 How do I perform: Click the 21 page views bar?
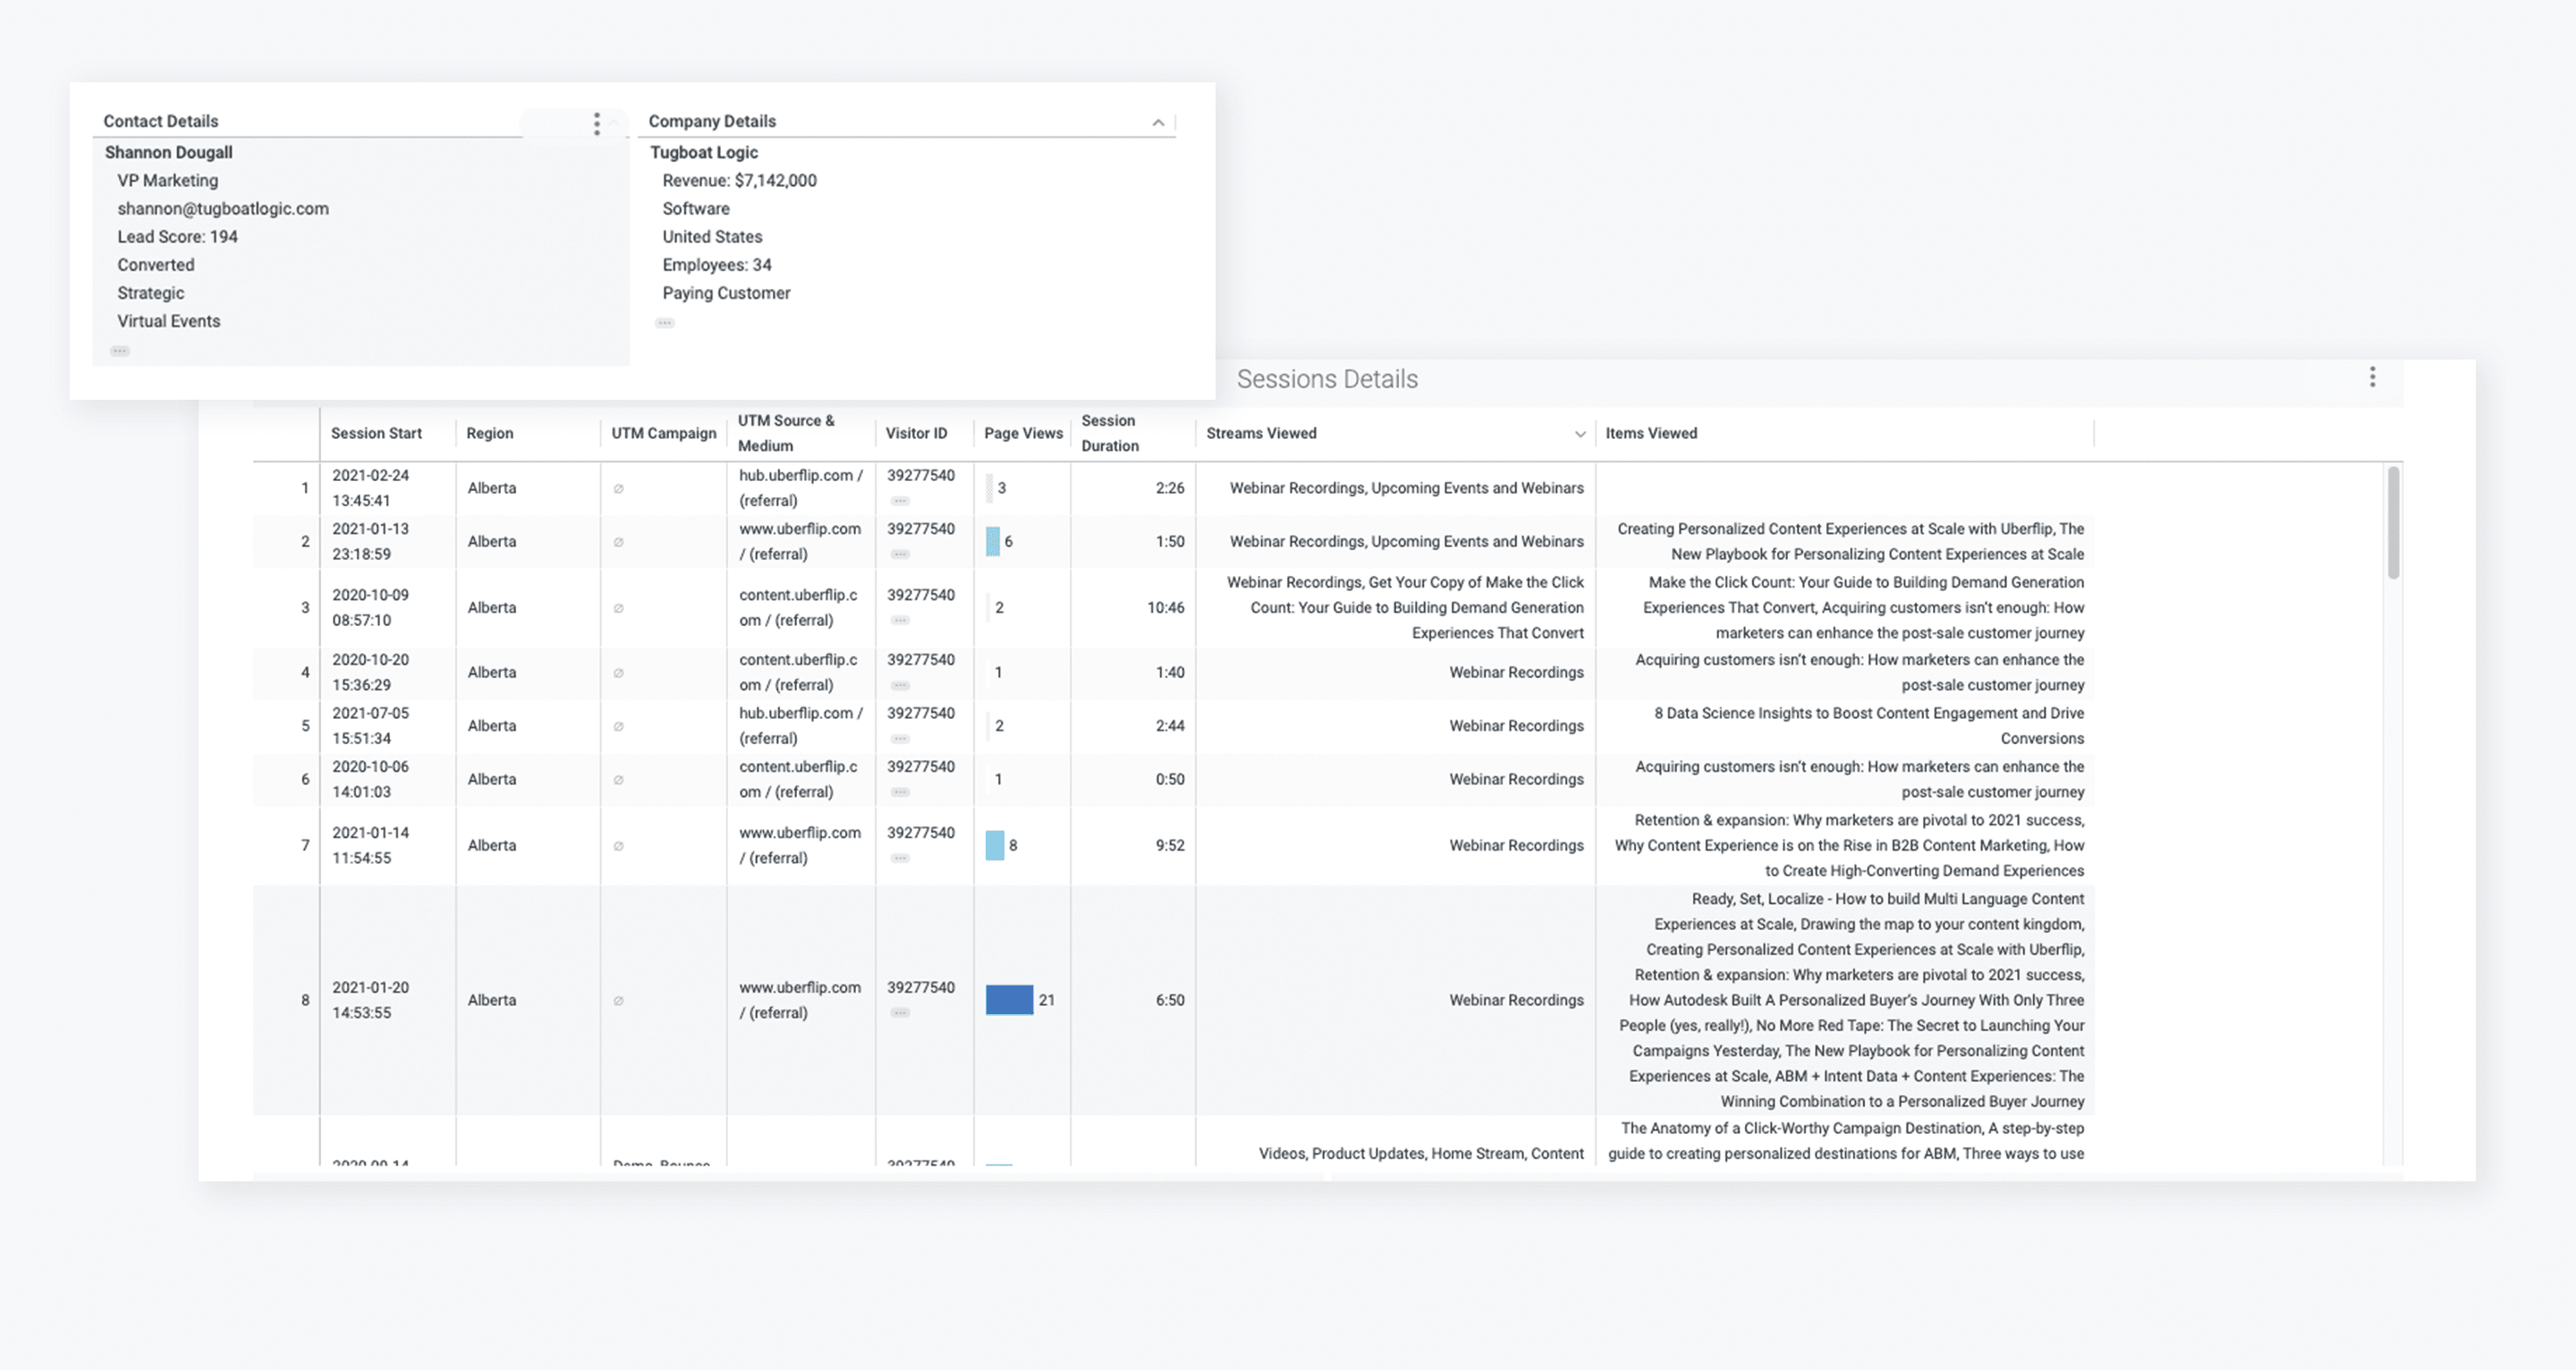click(1009, 1000)
